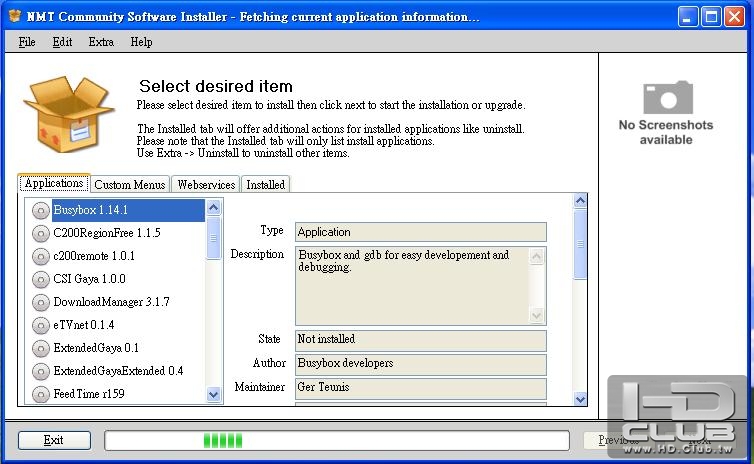Viewport: 754px width, 464px height.
Task: Click the State field showing Not installed
Action: (421, 339)
